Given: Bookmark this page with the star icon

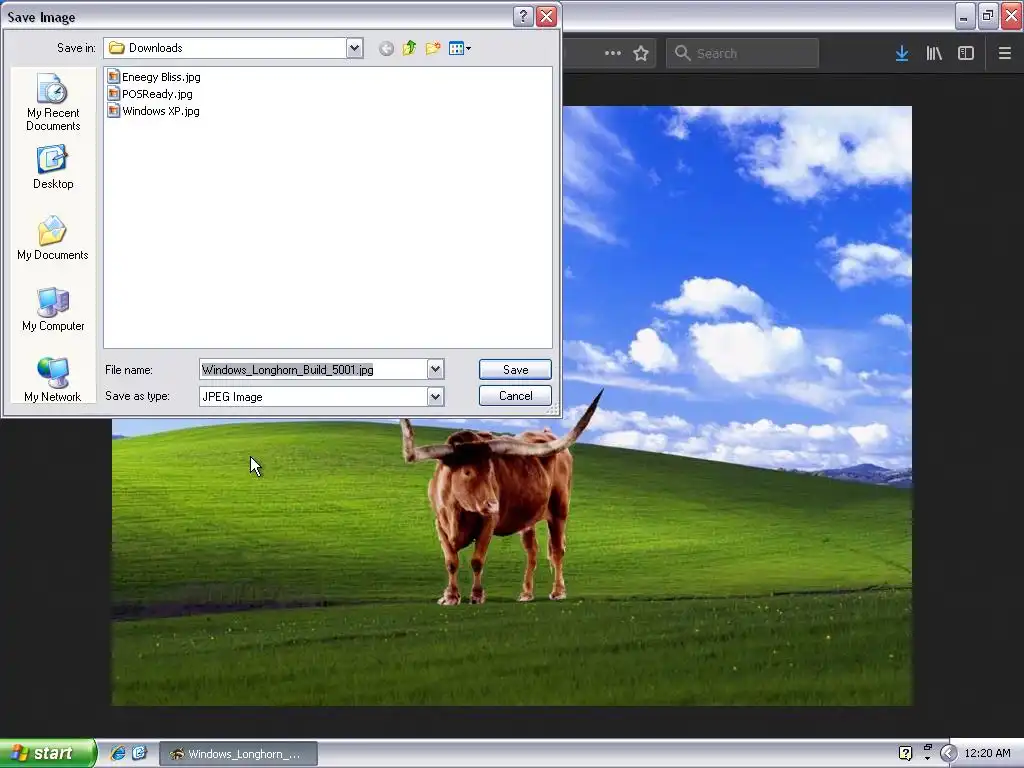Looking at the screenshot, I should (x=641, y=53).
